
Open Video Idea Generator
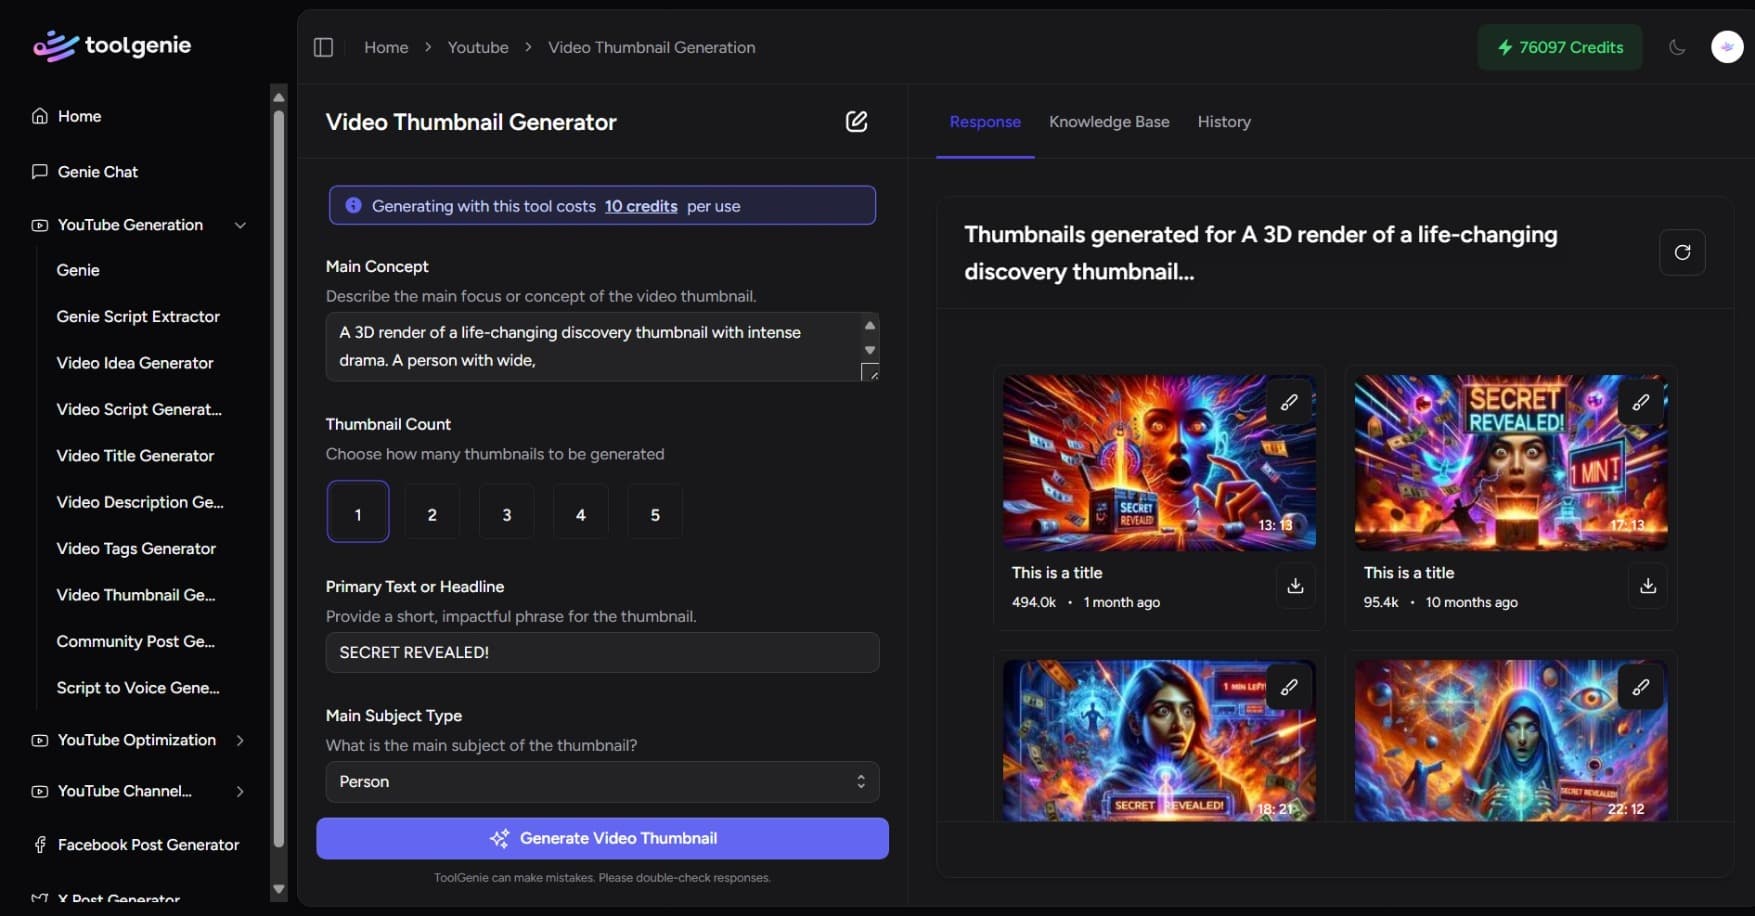tap(135, 363)
